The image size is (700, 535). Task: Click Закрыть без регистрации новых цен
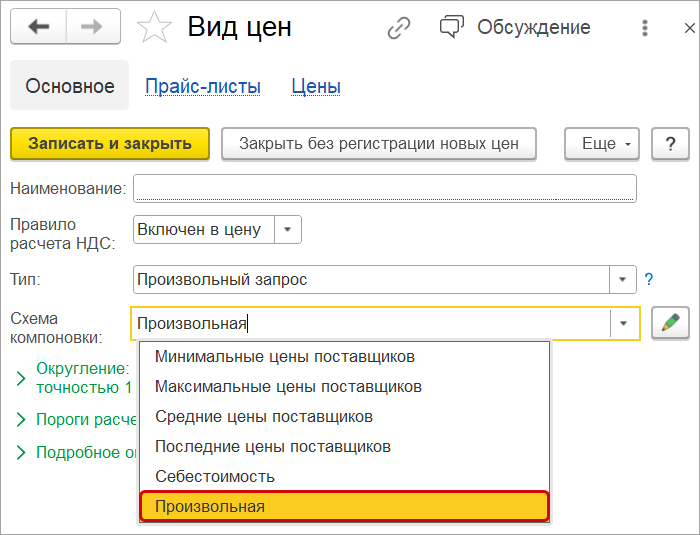tap(379, 143)
